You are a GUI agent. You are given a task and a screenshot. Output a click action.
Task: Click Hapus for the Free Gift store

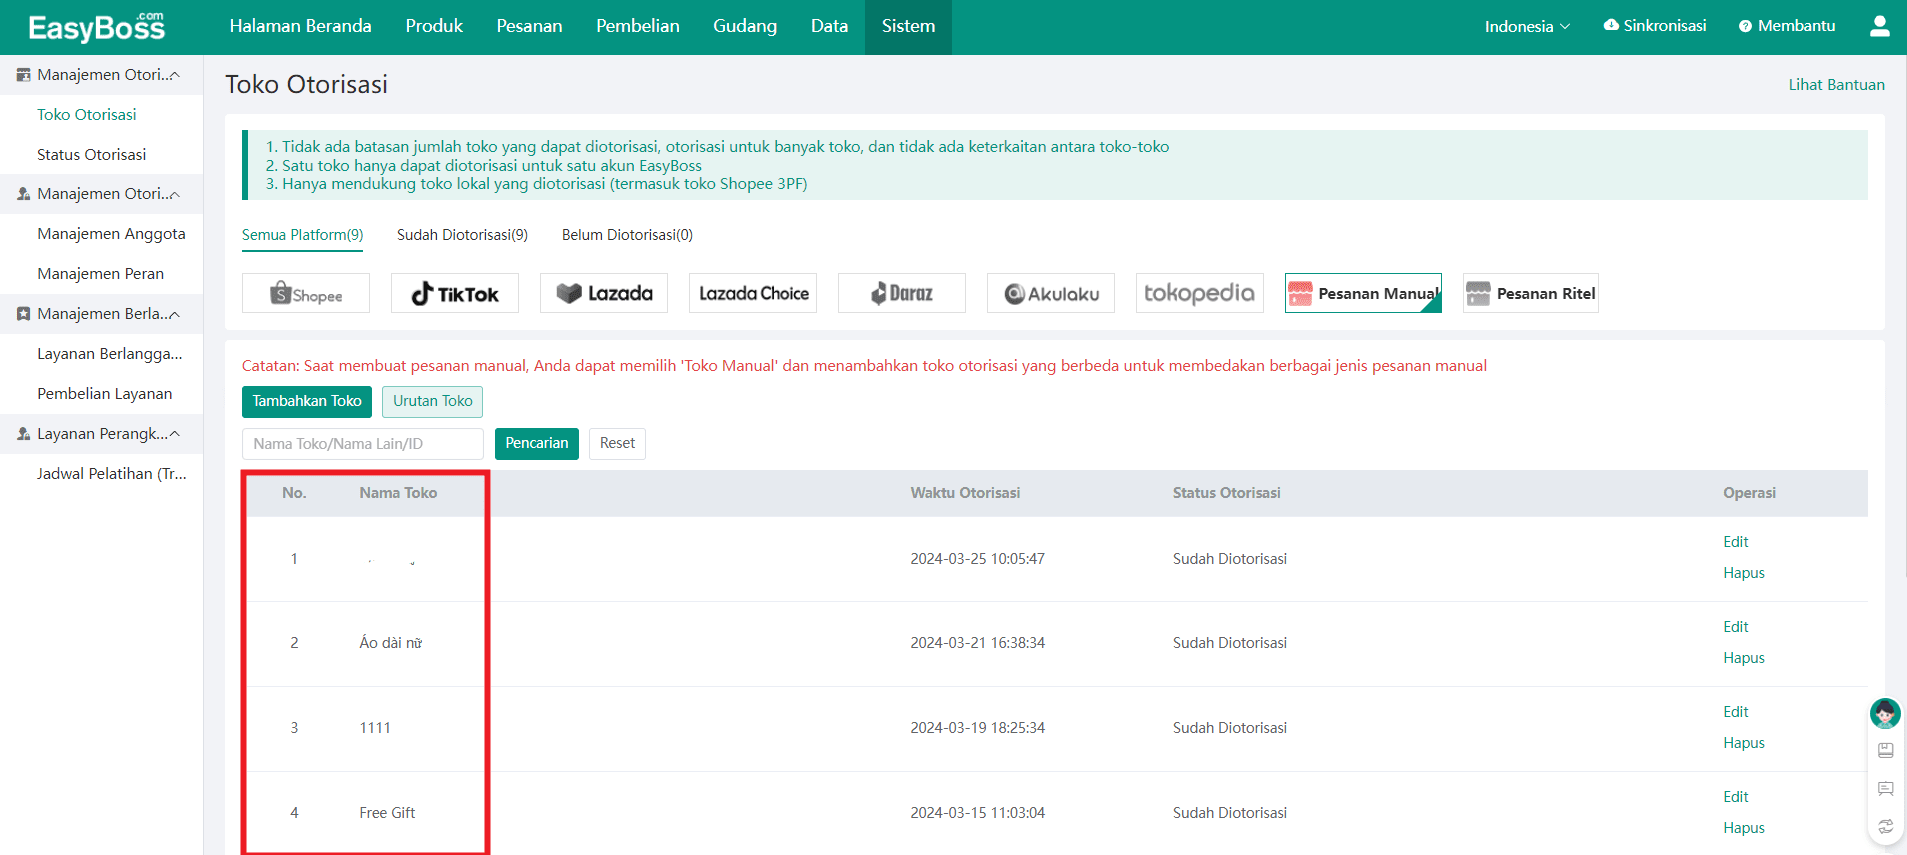1743,828
